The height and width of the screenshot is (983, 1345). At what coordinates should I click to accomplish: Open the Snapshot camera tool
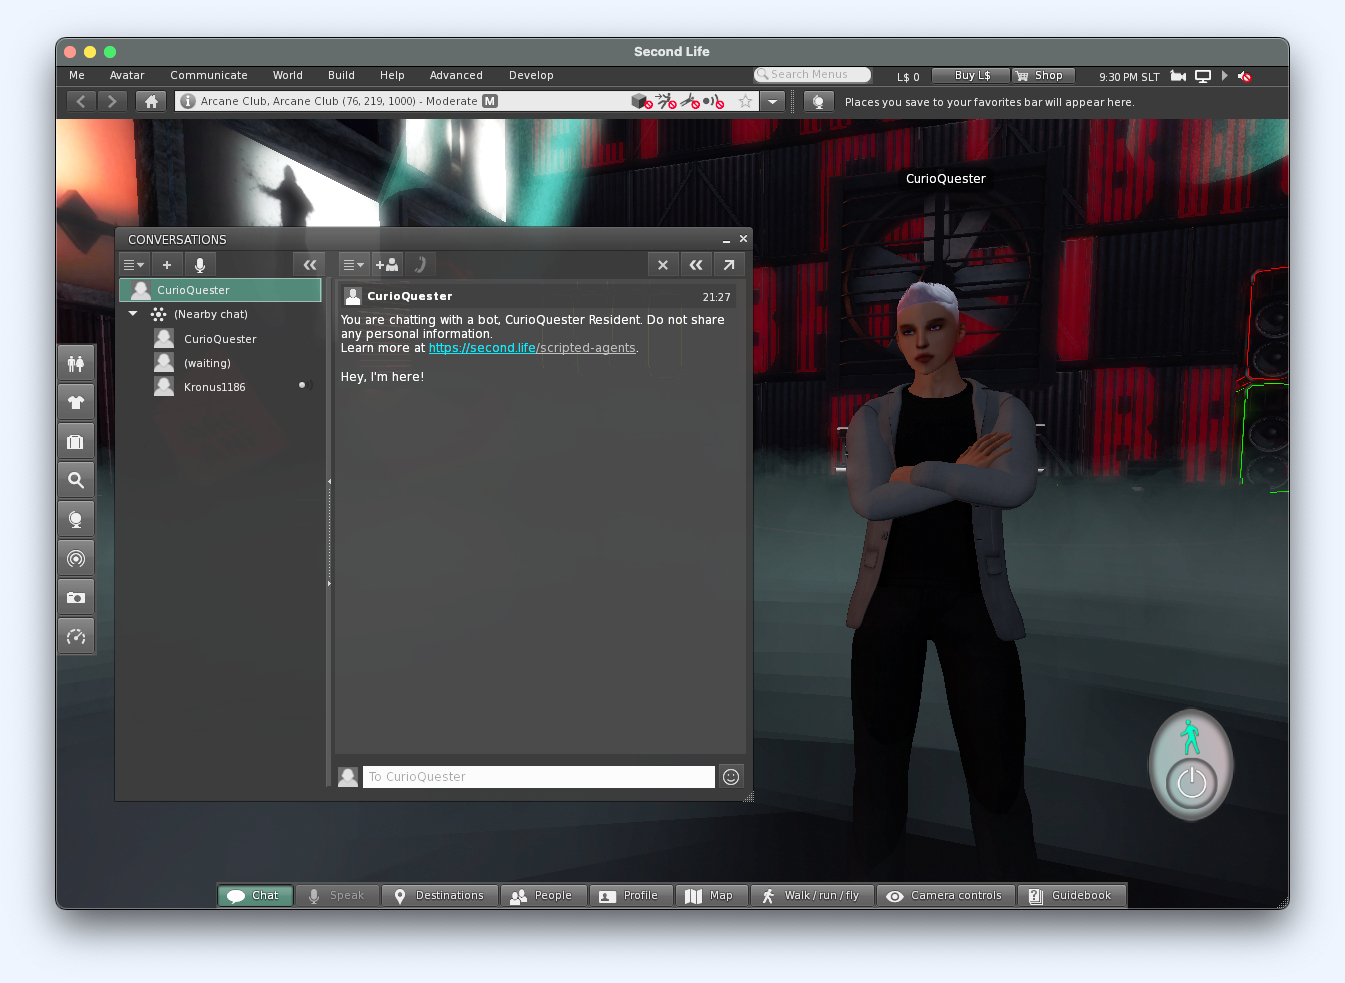76,598
